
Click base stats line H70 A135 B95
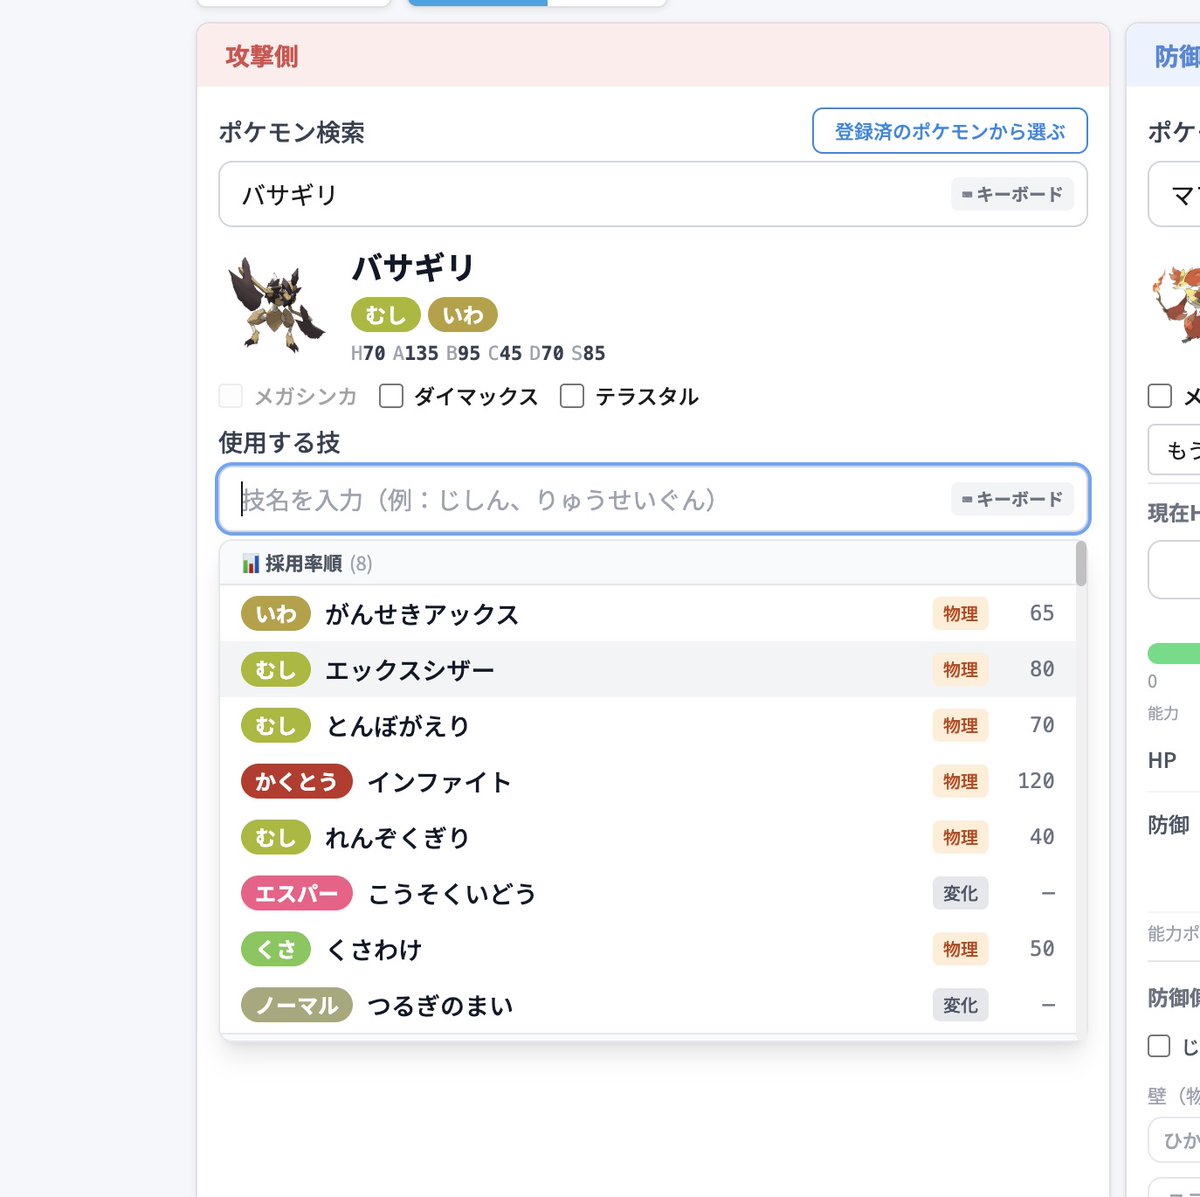pos(478,353)
